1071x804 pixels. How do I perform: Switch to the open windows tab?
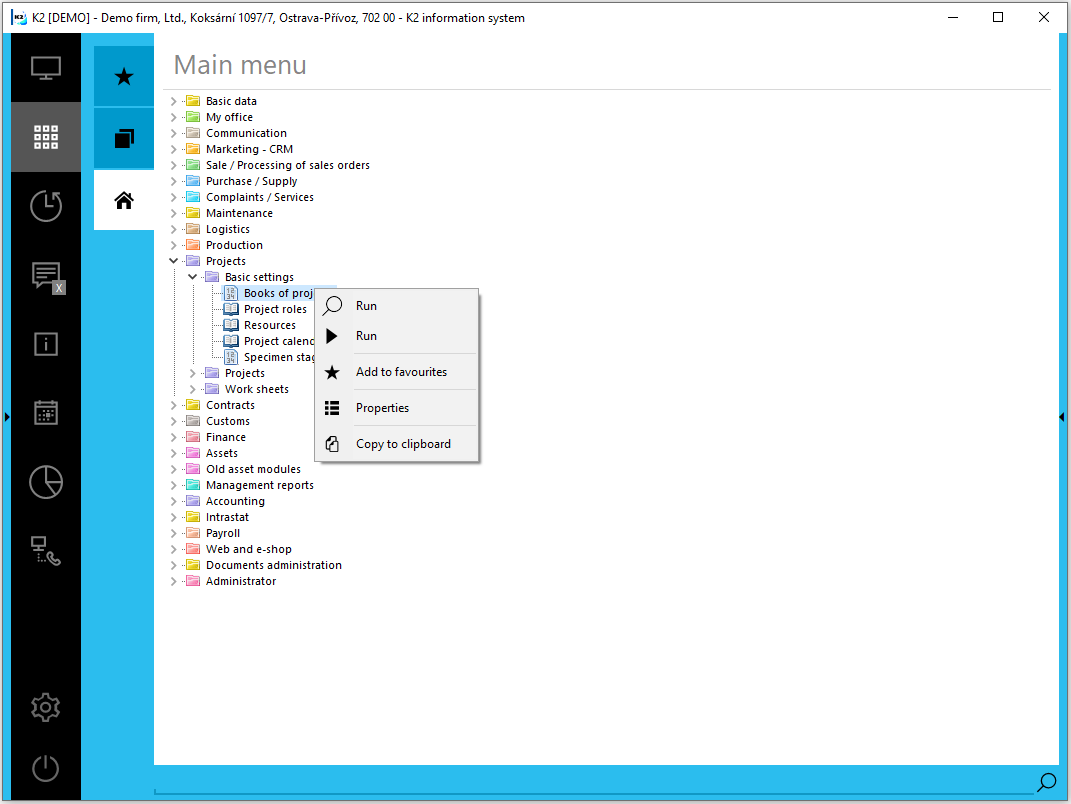(124, 138)
